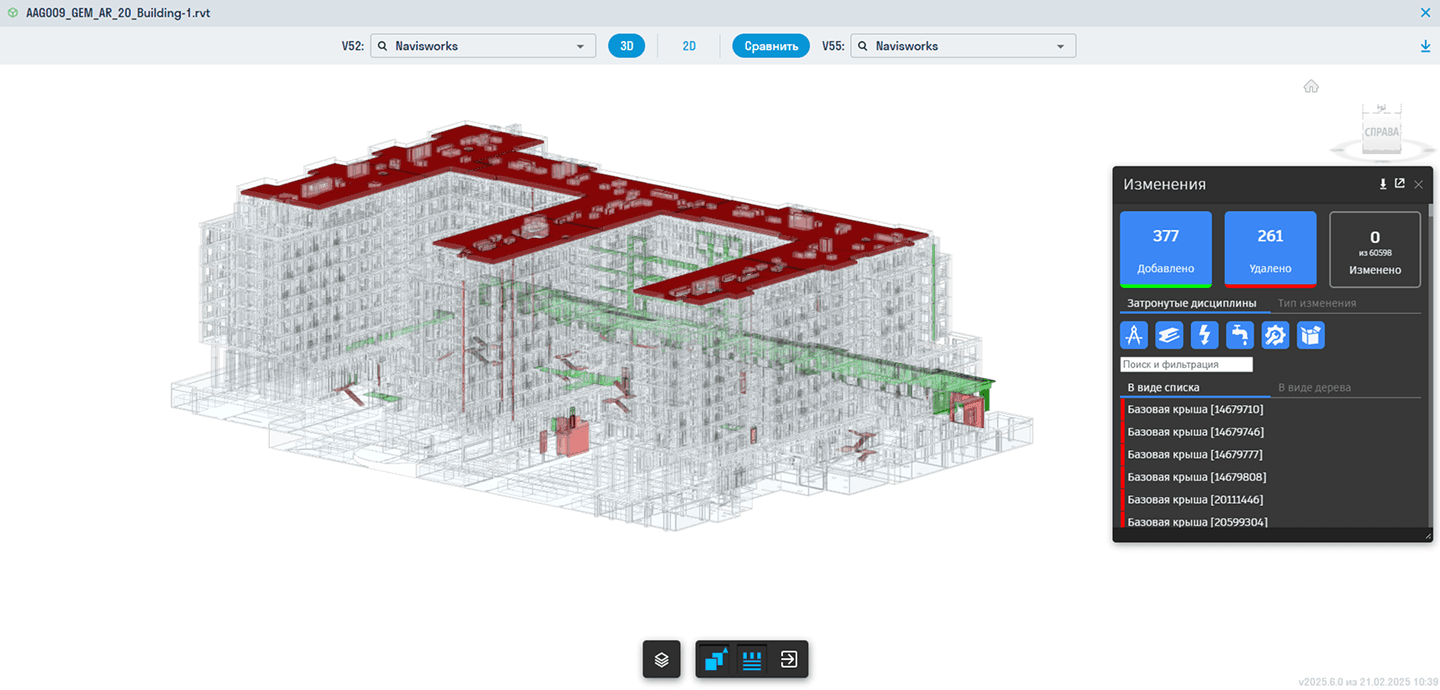The height and width of the screenshot is (690, 1440).
Task: Open the layers panel from bottom toolbar
Action: tap(661, 660)
